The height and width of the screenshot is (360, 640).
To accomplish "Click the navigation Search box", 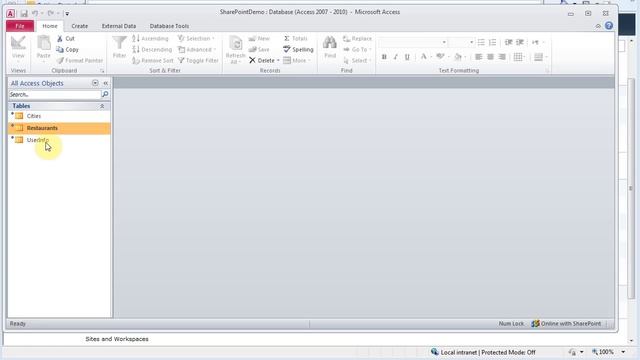I will pos(54,94).
